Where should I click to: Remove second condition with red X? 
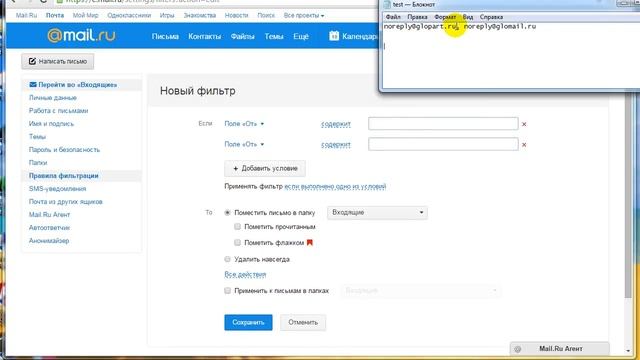524,145
